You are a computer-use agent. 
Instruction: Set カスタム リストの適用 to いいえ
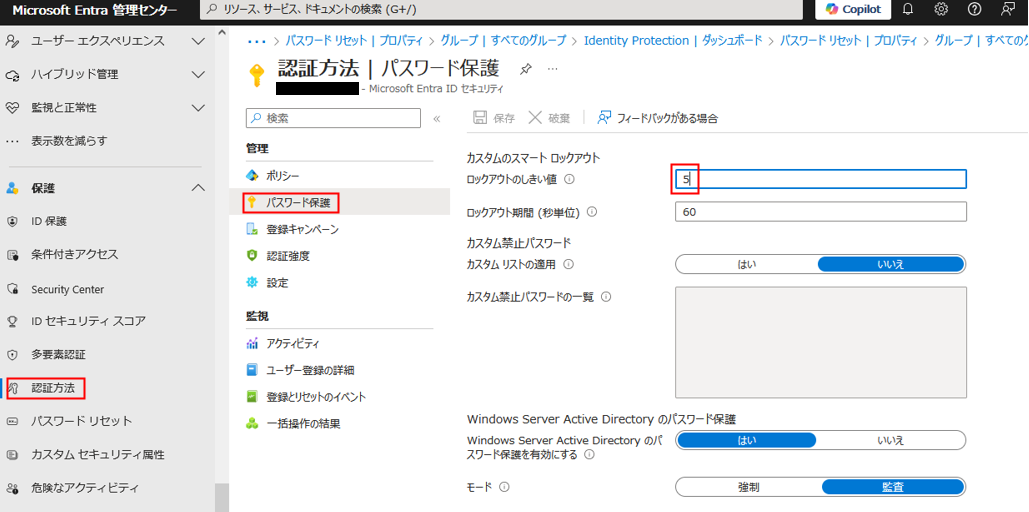tap(891, 264)
